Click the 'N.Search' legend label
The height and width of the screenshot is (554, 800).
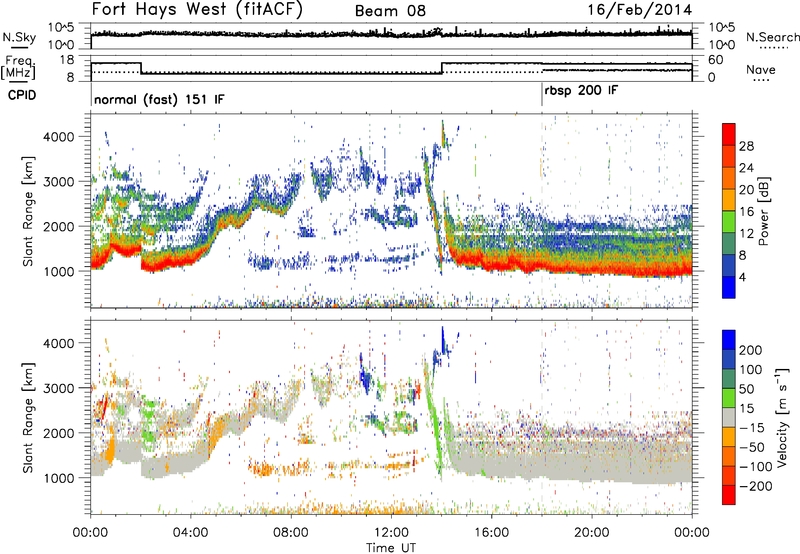pos(772,37)
